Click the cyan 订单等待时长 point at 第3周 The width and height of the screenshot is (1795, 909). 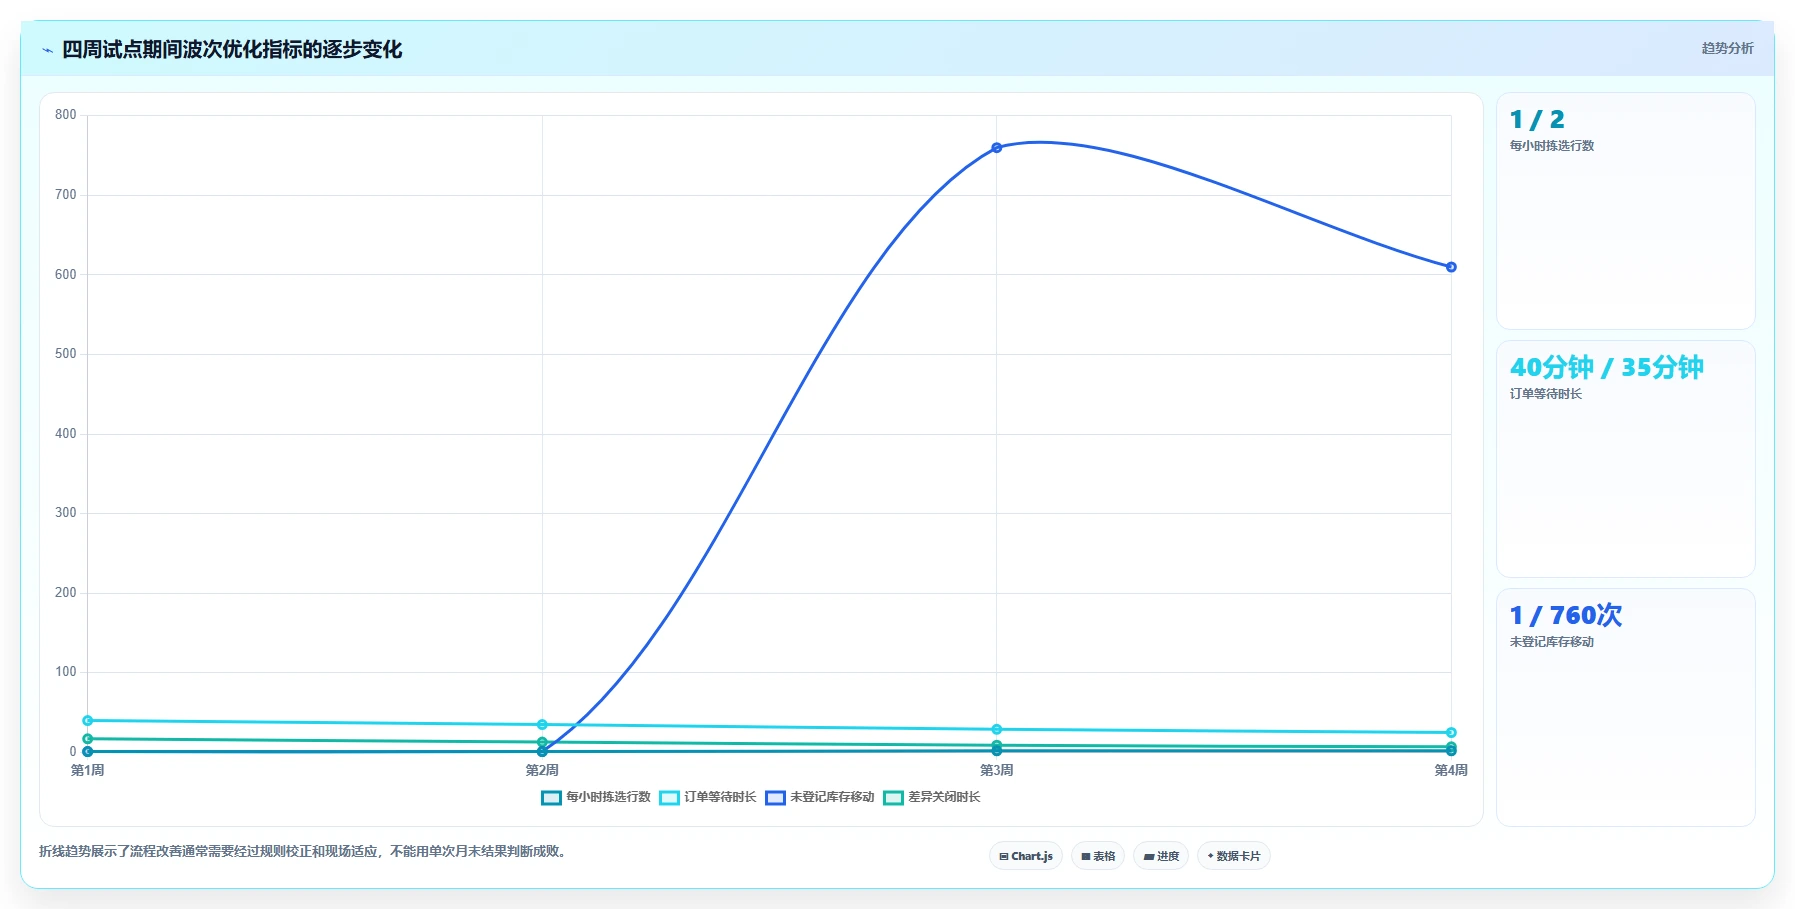(x=997, y=730)
